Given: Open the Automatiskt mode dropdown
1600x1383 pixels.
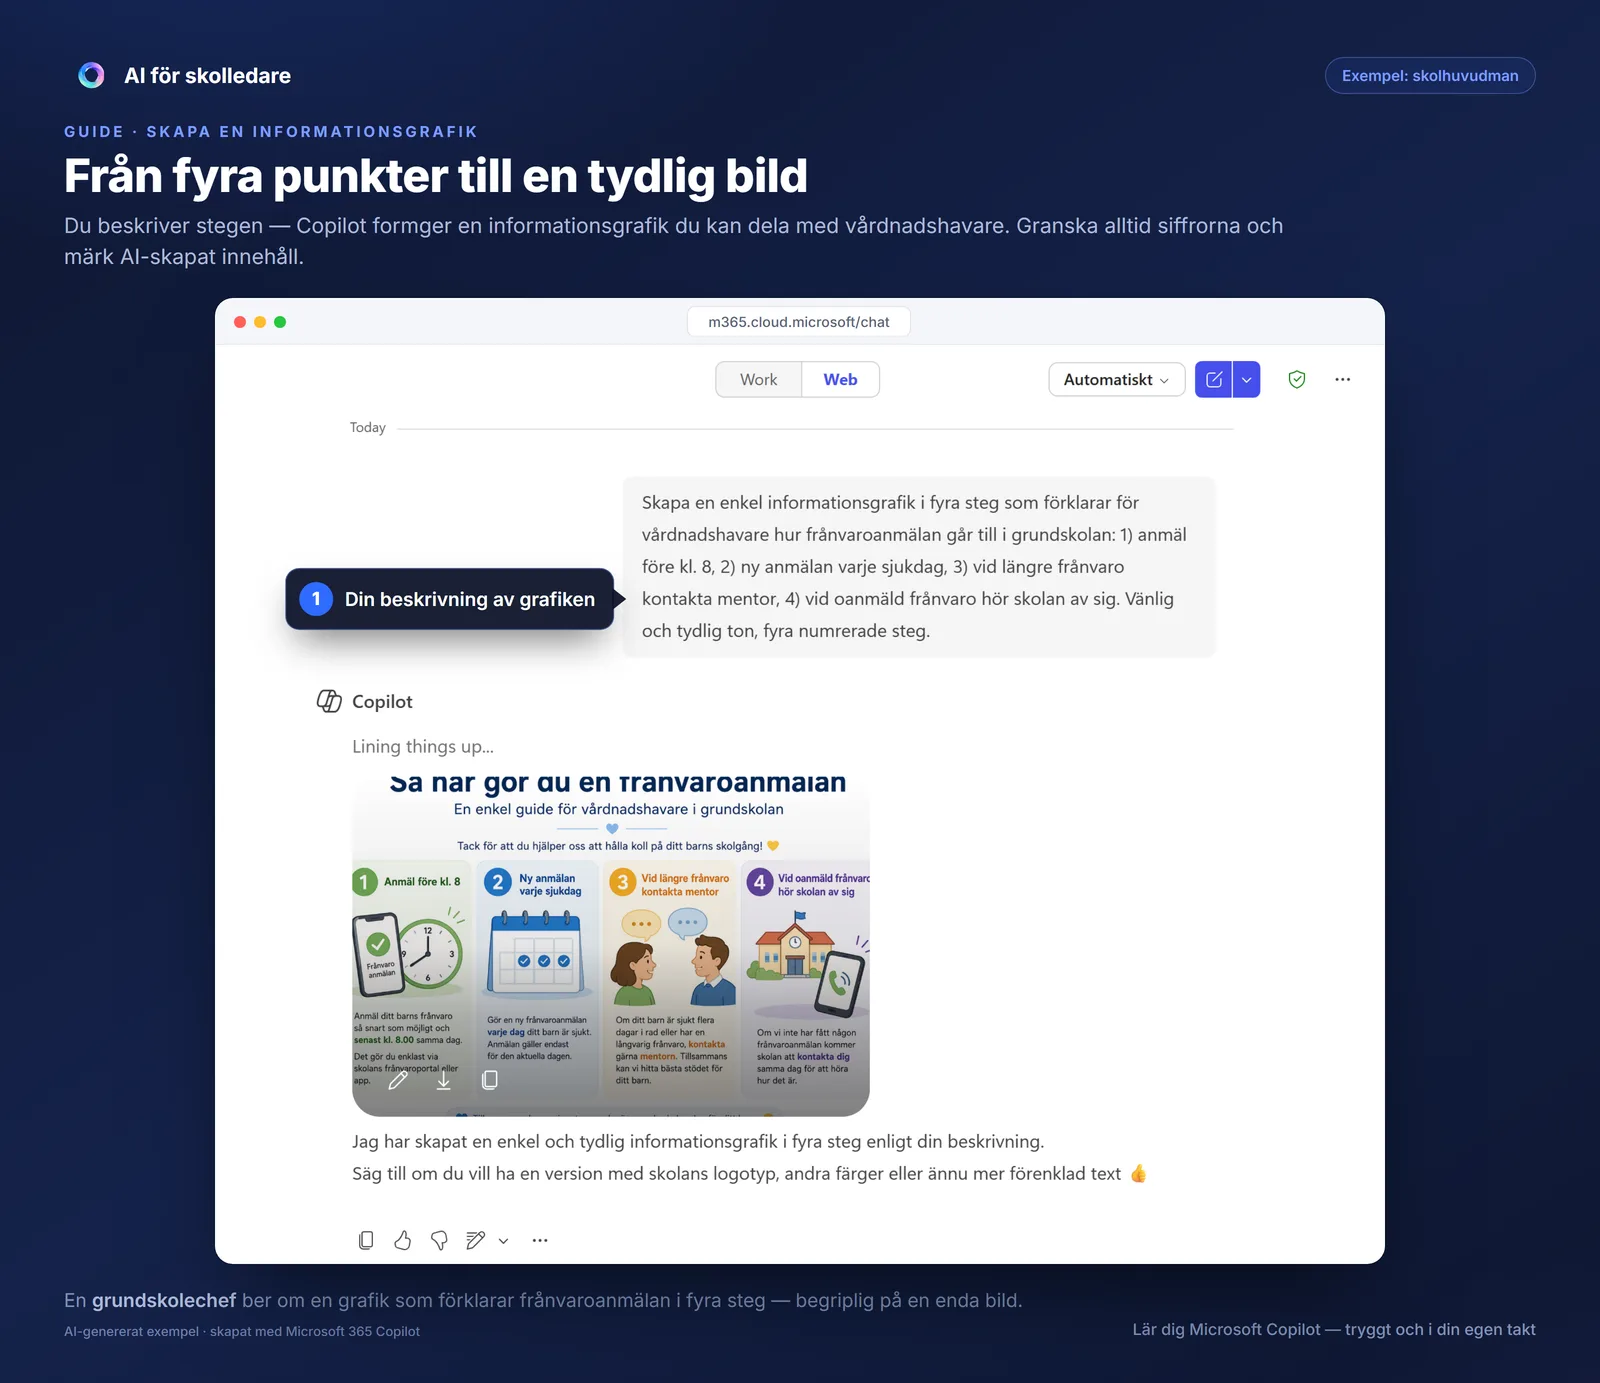Looking at the screenshot, I should (1116, 380).
